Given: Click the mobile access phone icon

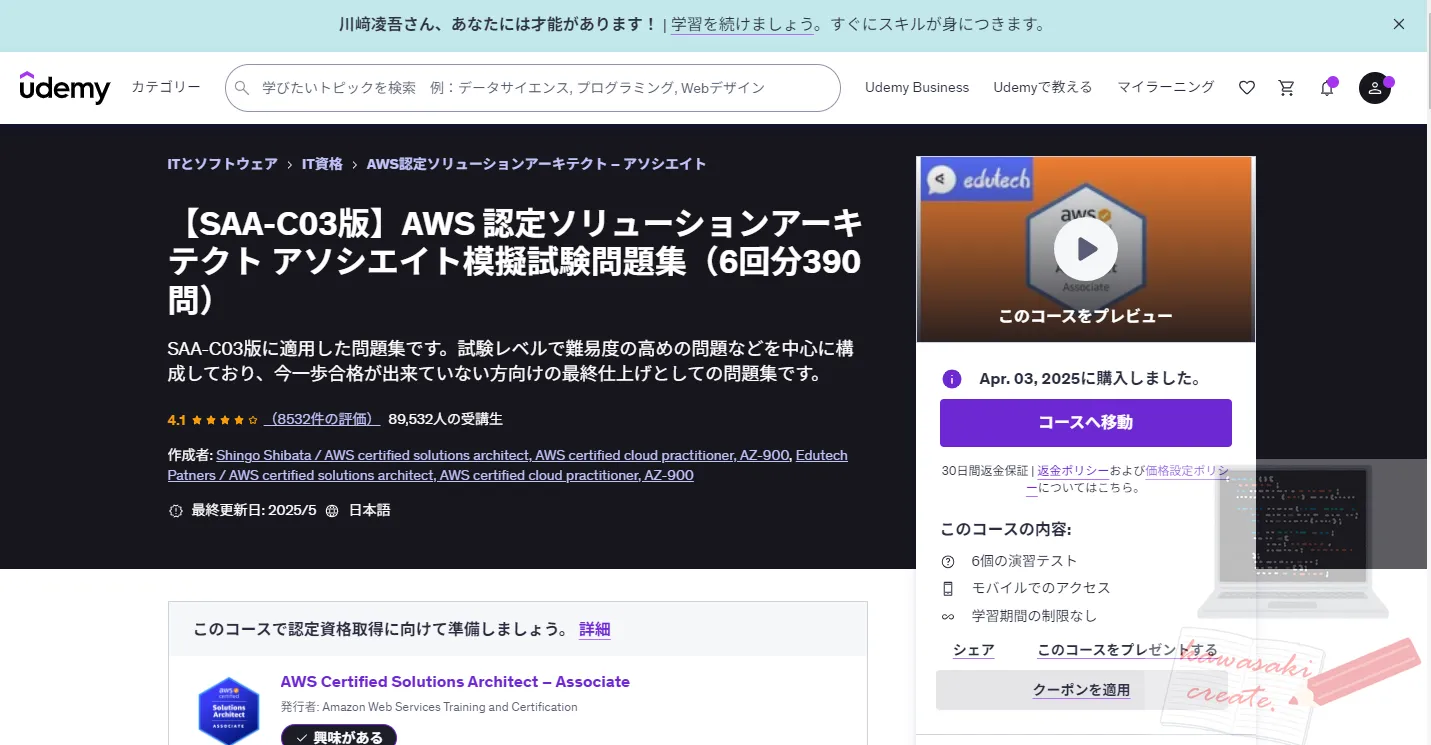Looking at the screenshot, I should click(948, 588).
